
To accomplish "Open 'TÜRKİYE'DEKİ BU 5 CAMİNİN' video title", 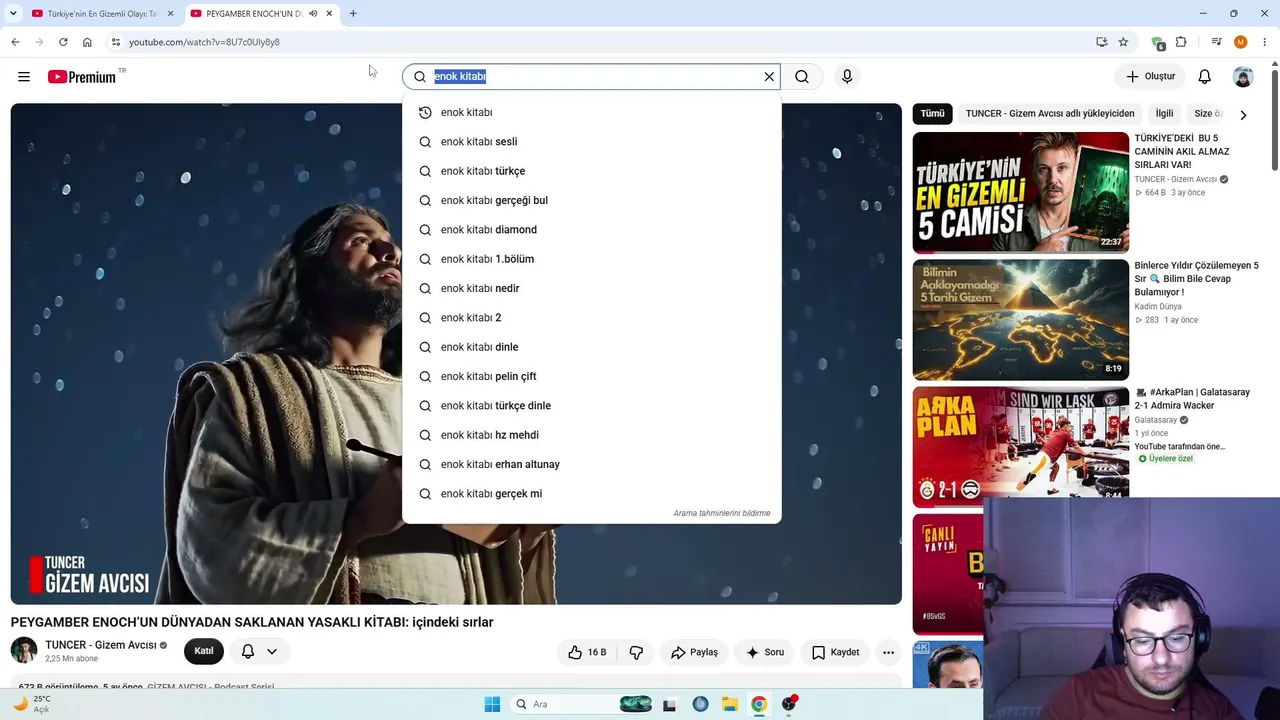I will [x=1182, y=151].
